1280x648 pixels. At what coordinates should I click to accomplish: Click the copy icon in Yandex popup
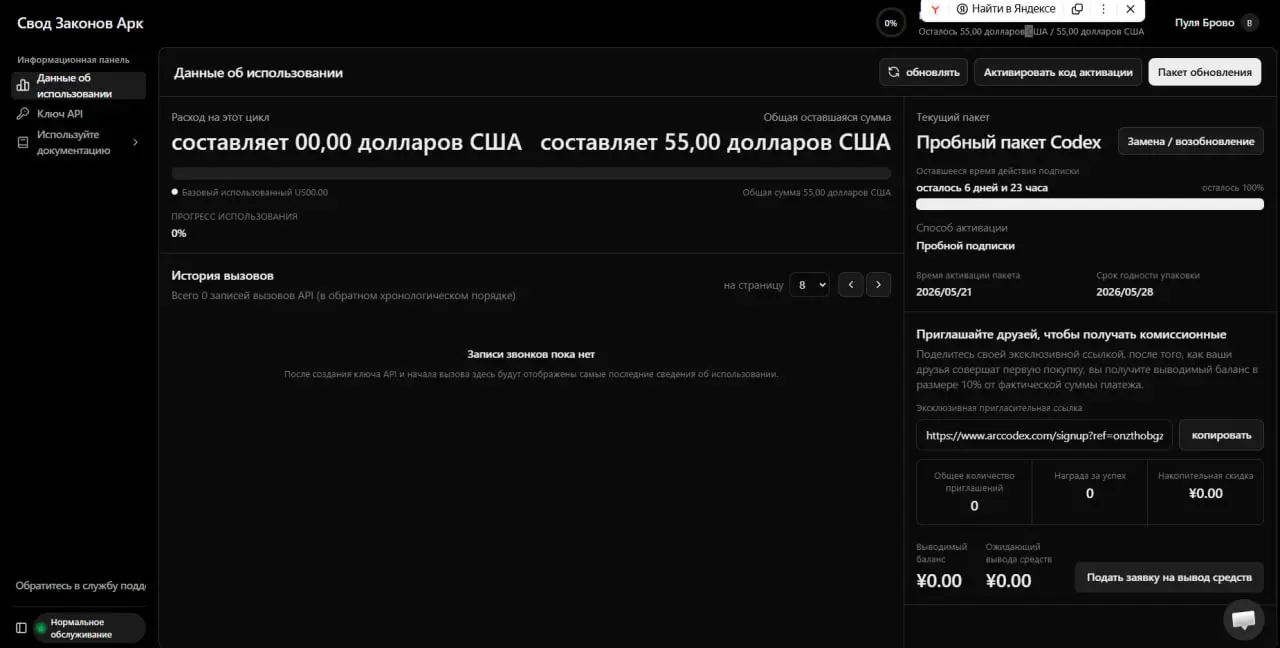tap(1077, 9)
